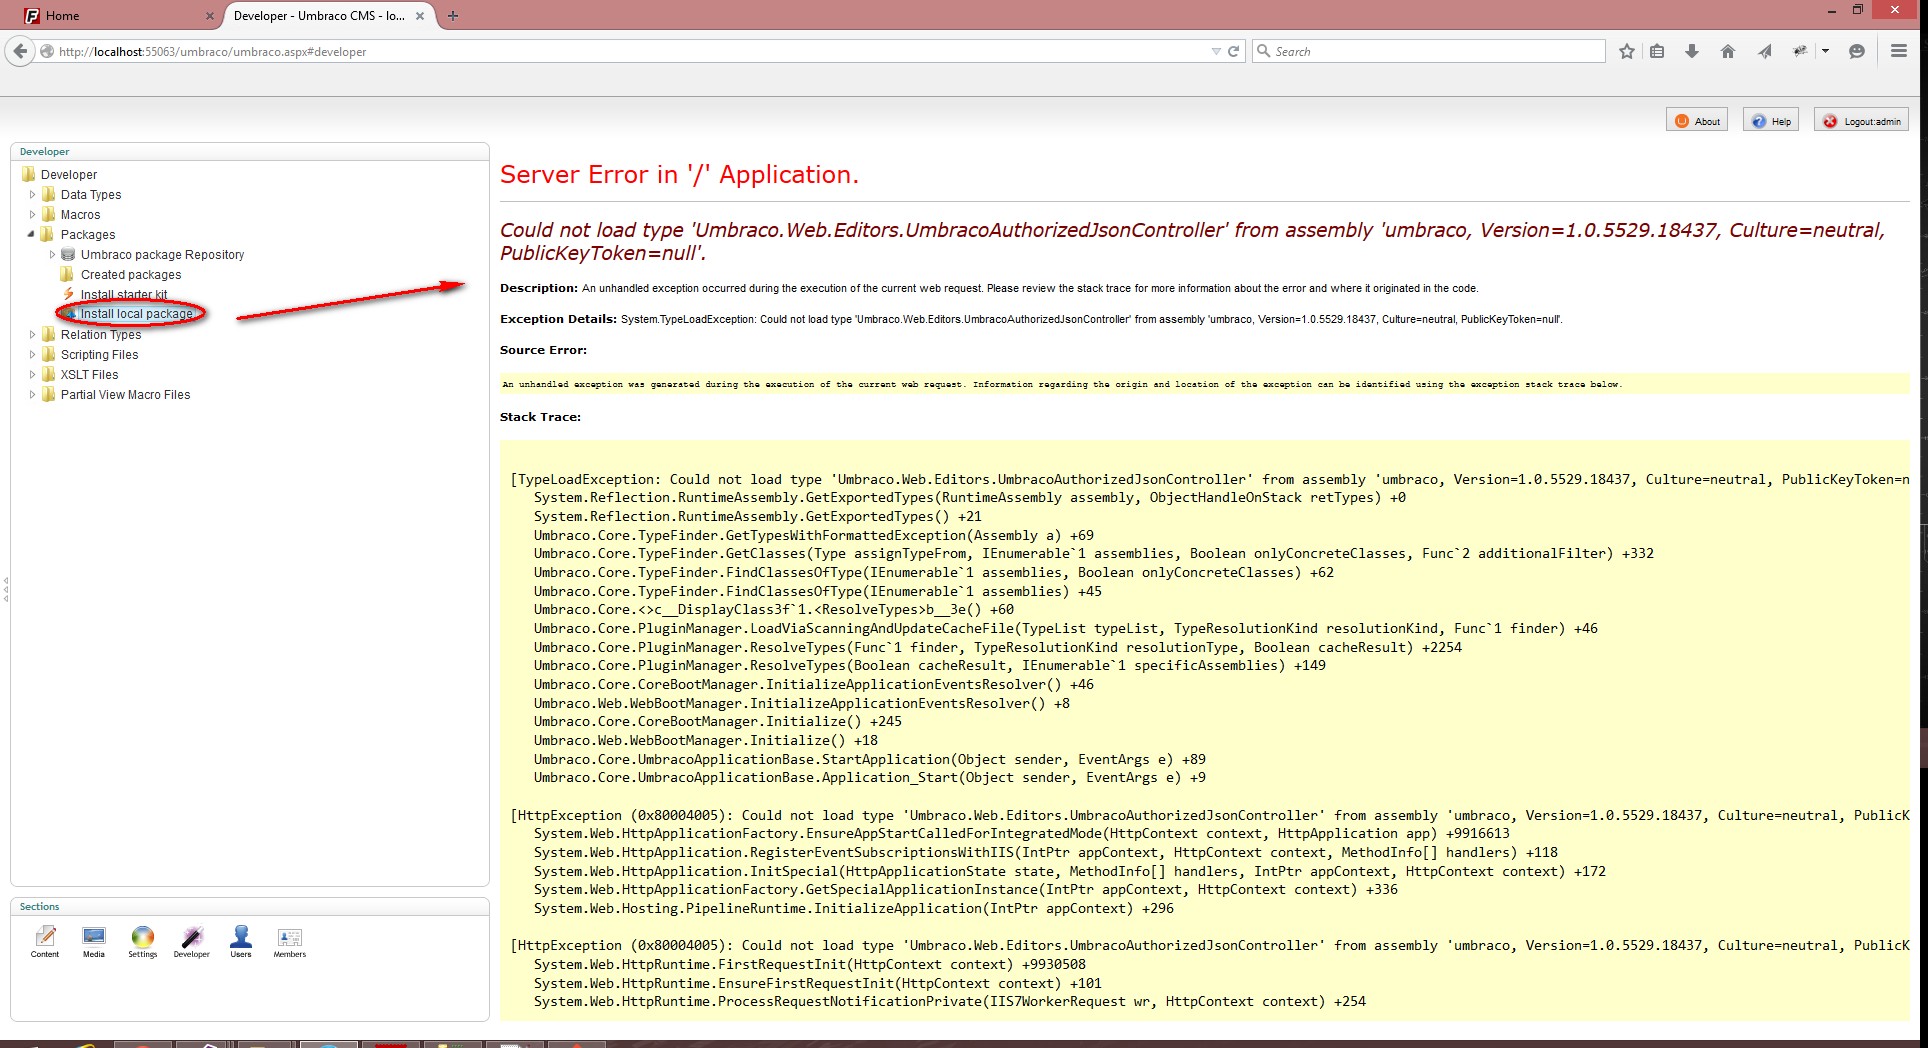Click the panel splitter handle on left edge
Screen dimensions: 1928x1048
click(5, 588)
